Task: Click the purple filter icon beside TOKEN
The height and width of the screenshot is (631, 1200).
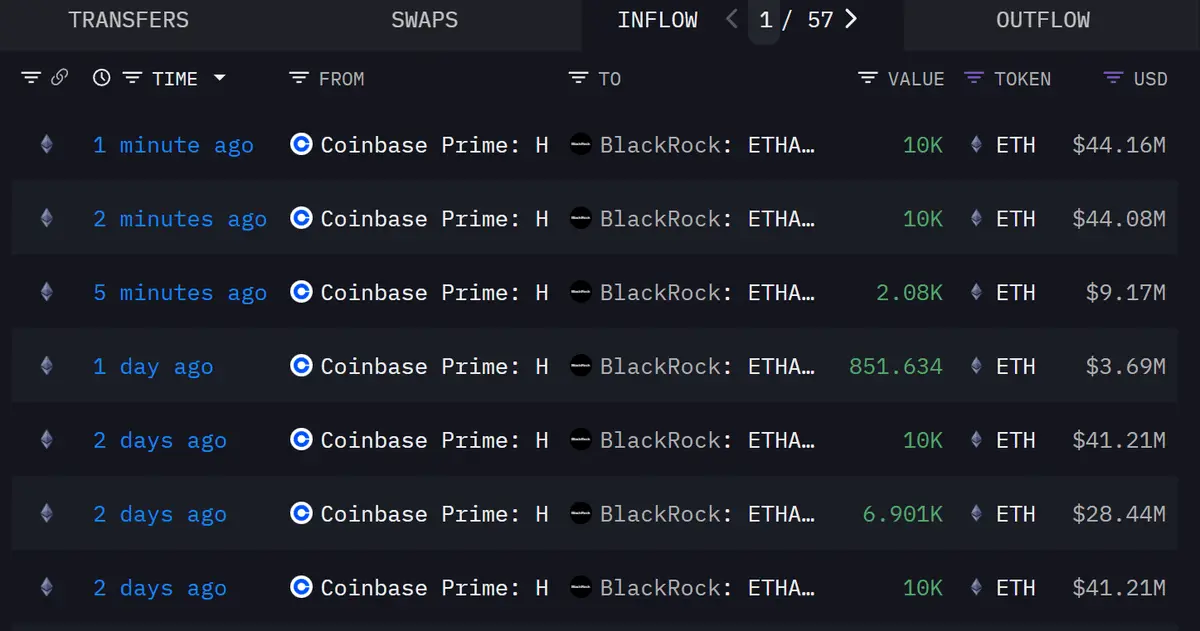Action: point(974,78)
